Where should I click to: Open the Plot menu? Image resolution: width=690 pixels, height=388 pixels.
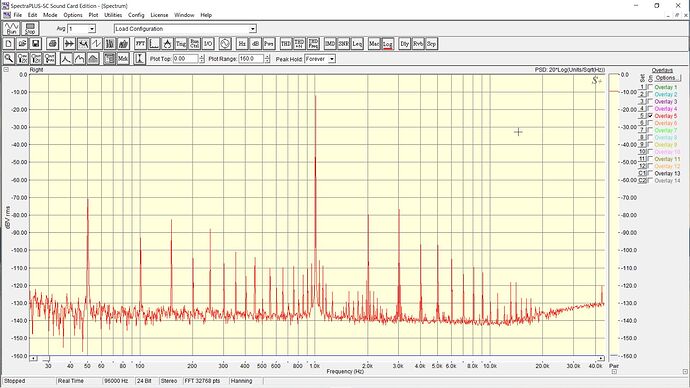point(93,15)
